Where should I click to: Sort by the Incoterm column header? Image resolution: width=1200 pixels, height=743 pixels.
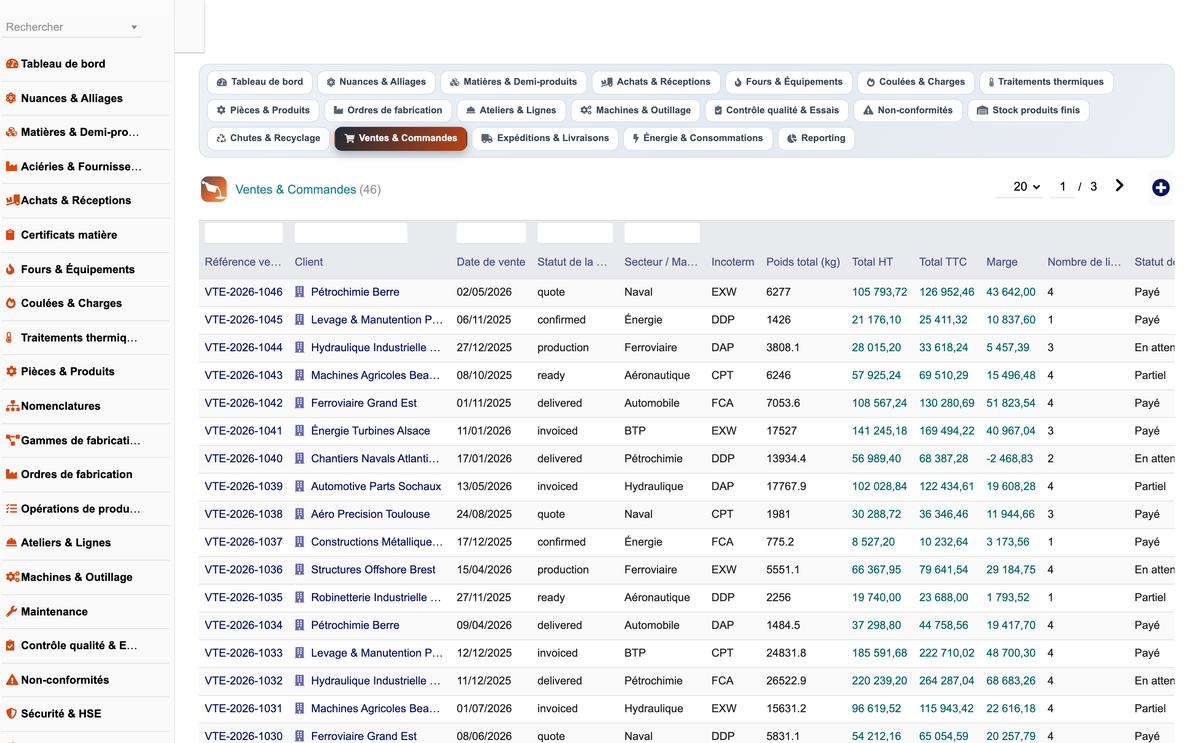click(733, 262)
